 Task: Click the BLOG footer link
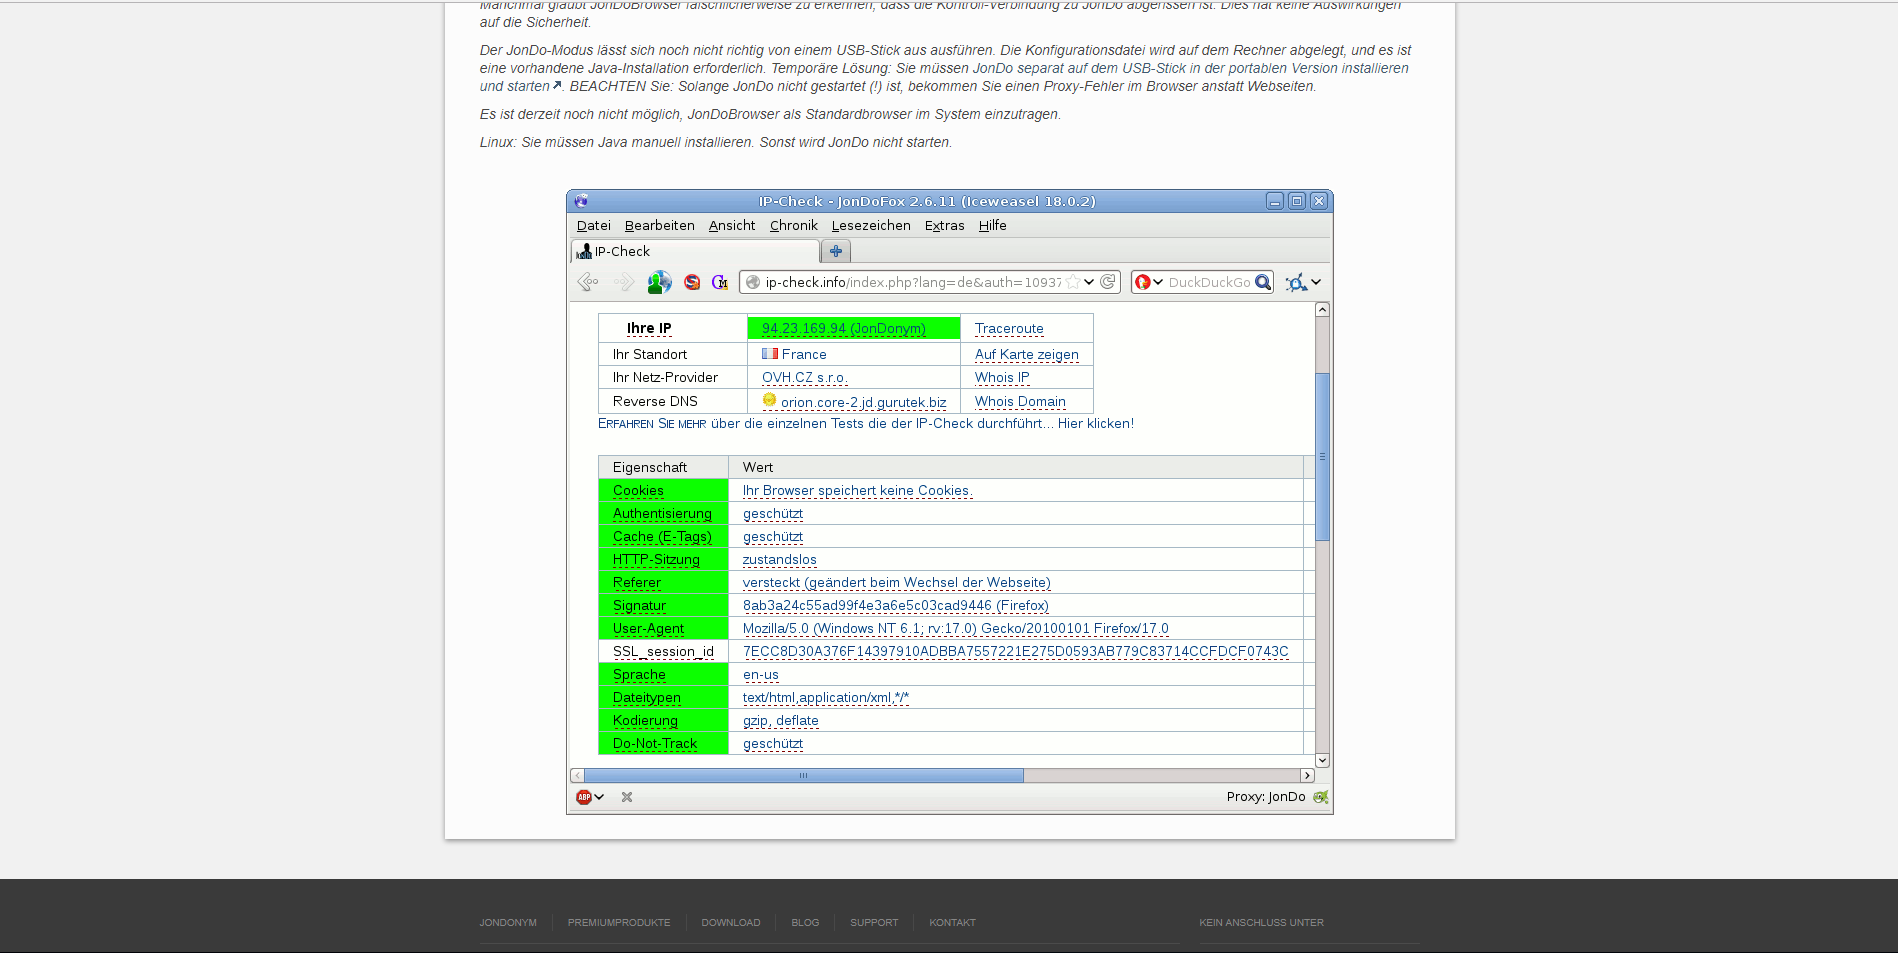click(805, 923)
